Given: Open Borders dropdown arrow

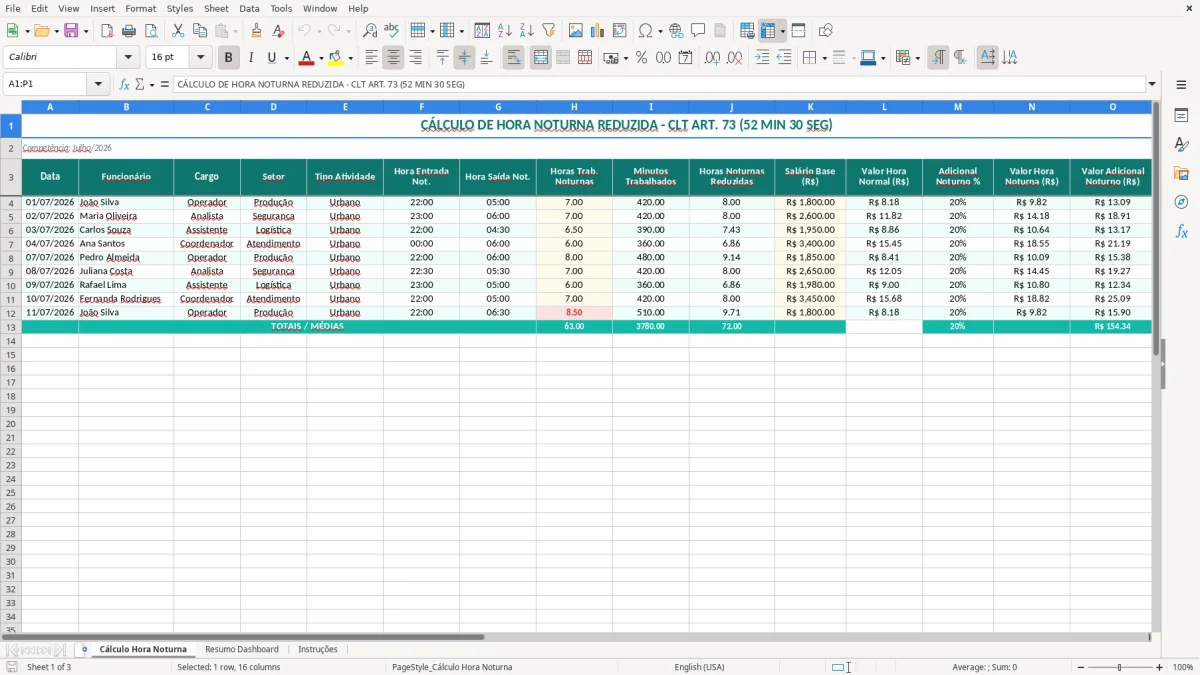Looking at the screenshot, I should click(826, 58).
